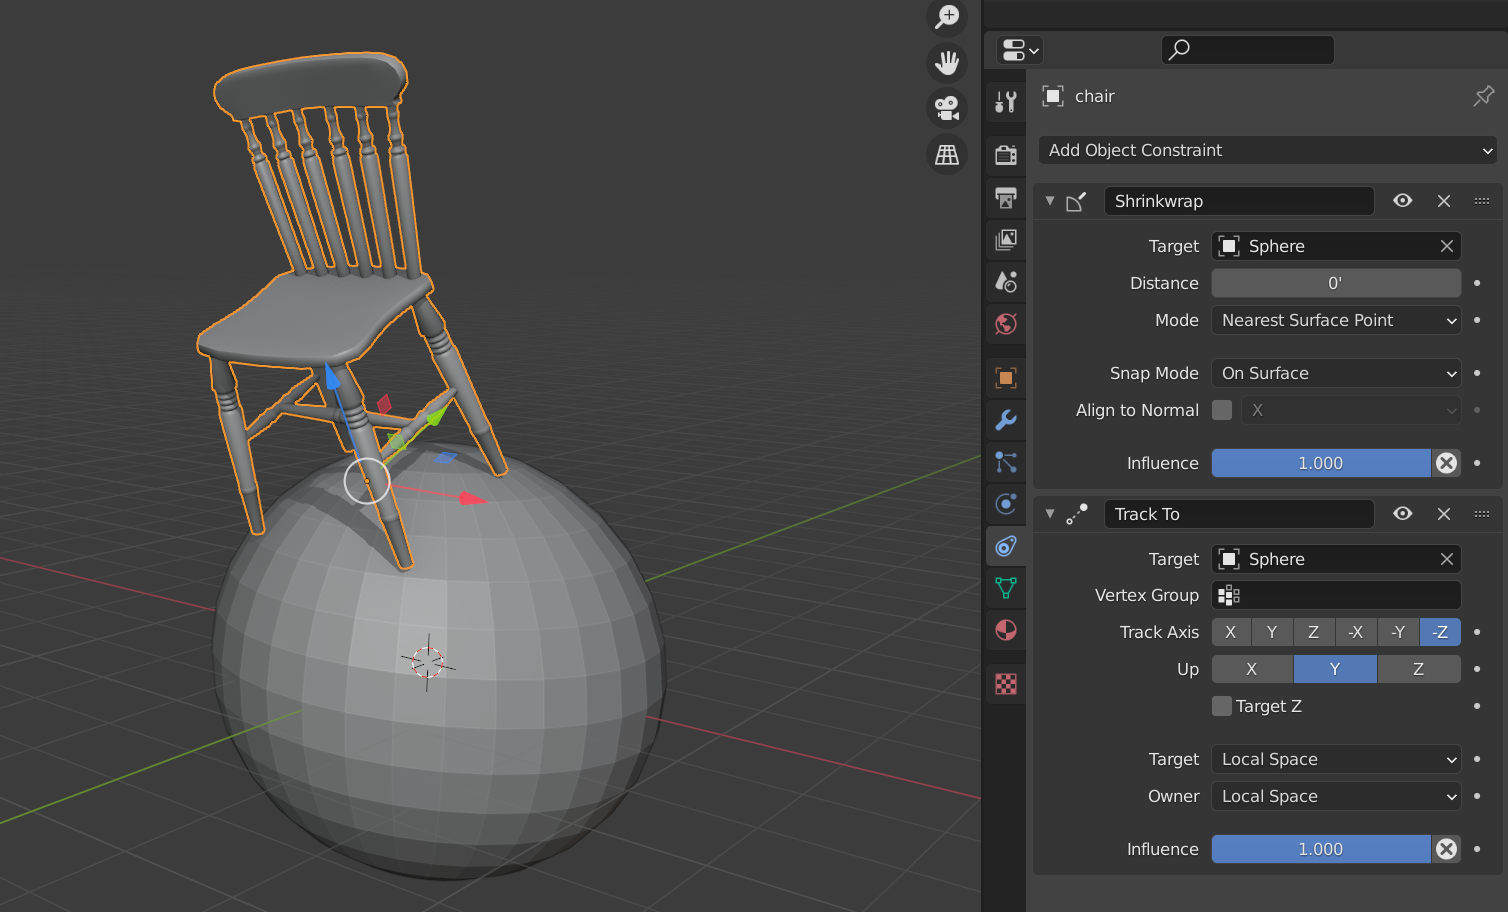Open the Physics properties tab
The height and width of the screenshot is (912, 1508).
tap(1006, 503)
